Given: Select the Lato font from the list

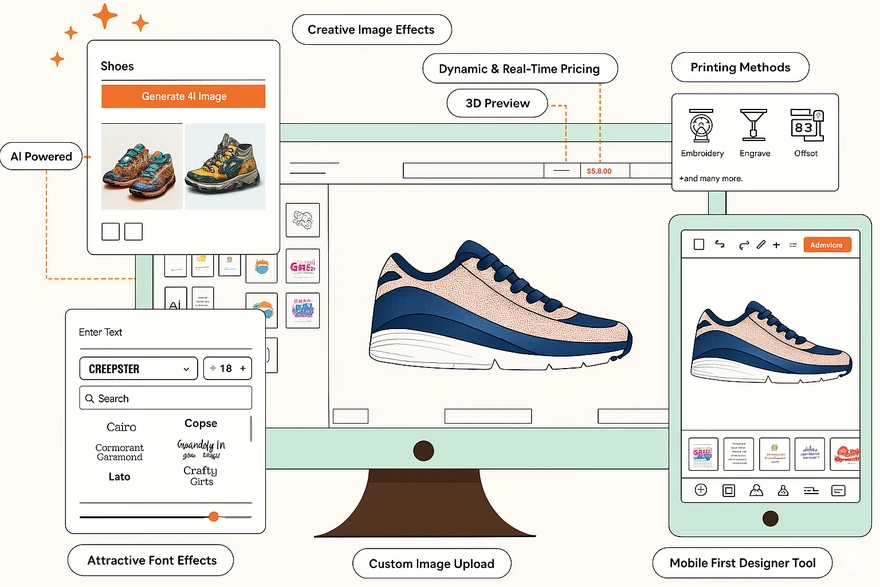Looking at the screenshot, I should pyautogui.click(x=119, y=477).
